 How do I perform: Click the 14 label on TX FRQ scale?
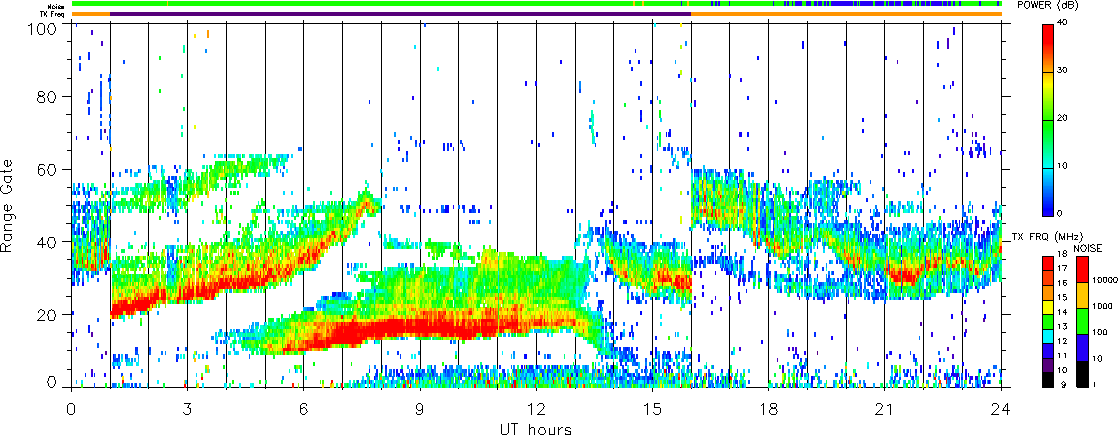click(1062, 312)
